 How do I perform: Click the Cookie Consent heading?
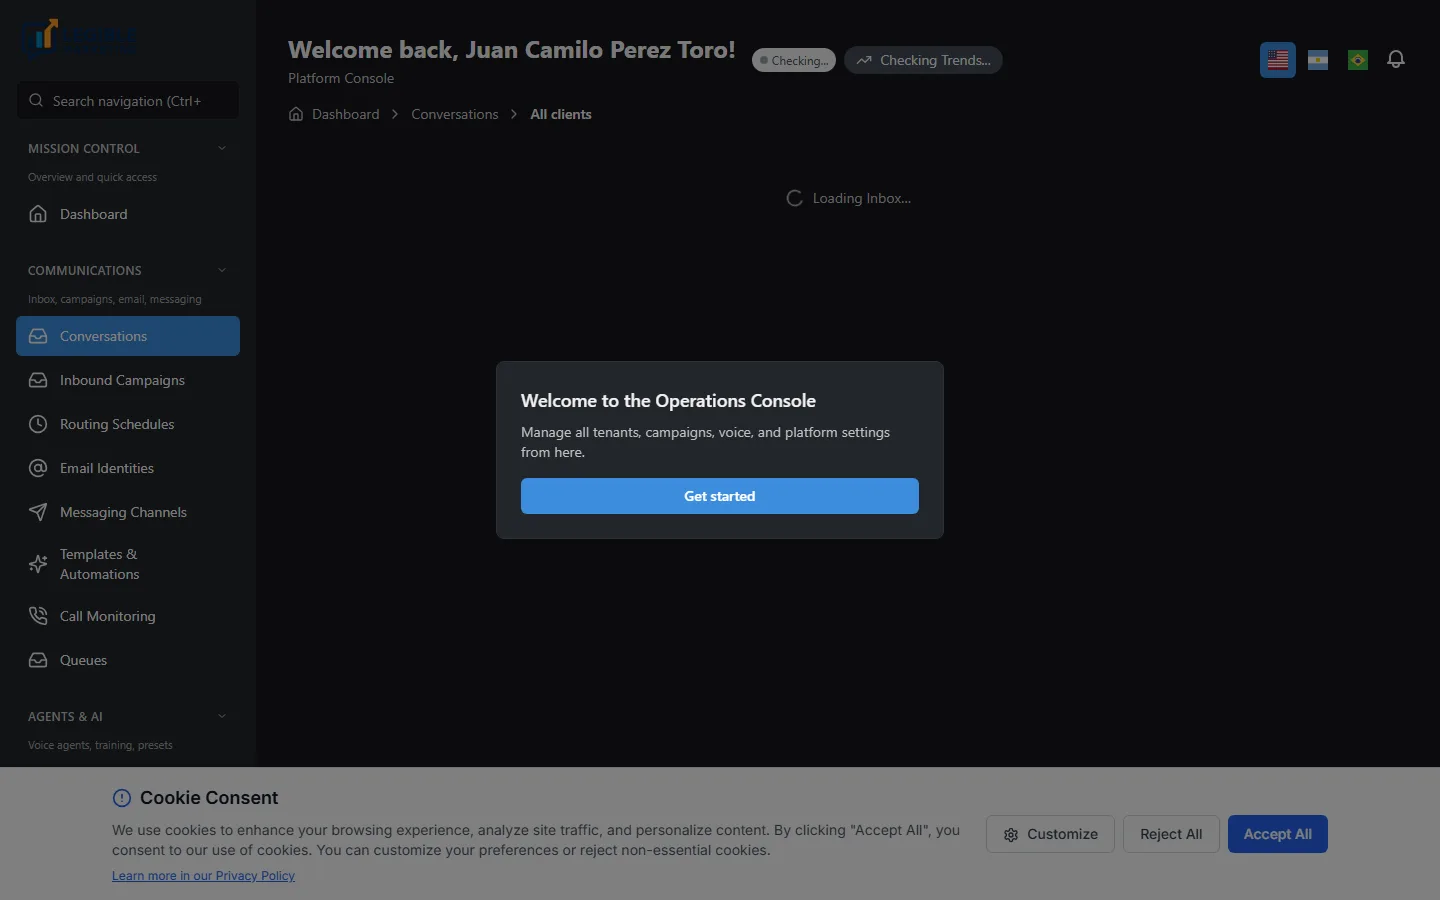tap(209, 798)
